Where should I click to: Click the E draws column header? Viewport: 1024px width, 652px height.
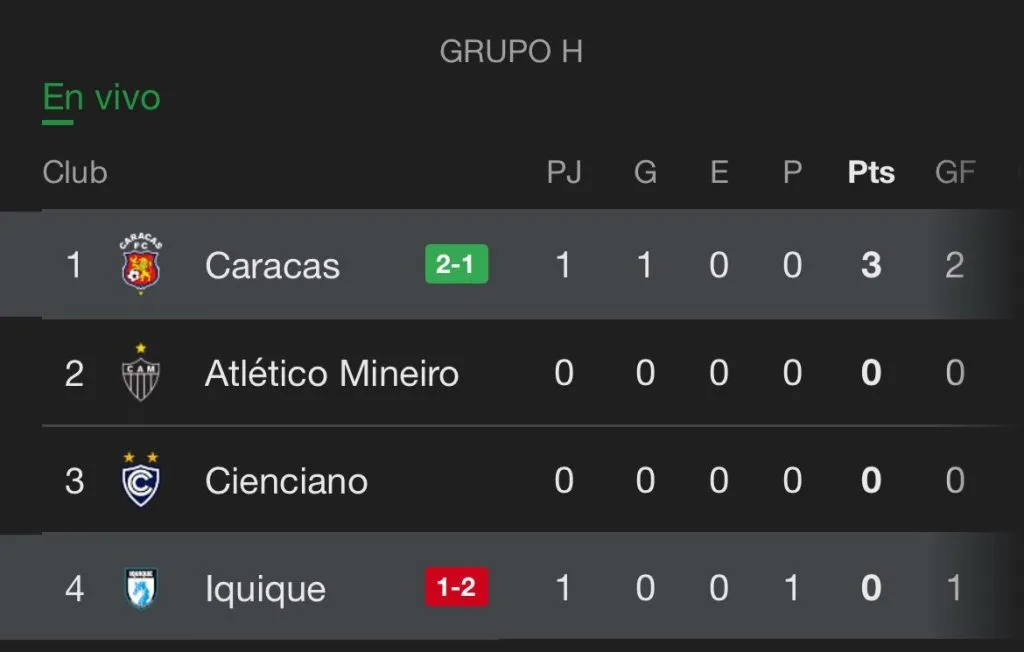click(719, 173)
